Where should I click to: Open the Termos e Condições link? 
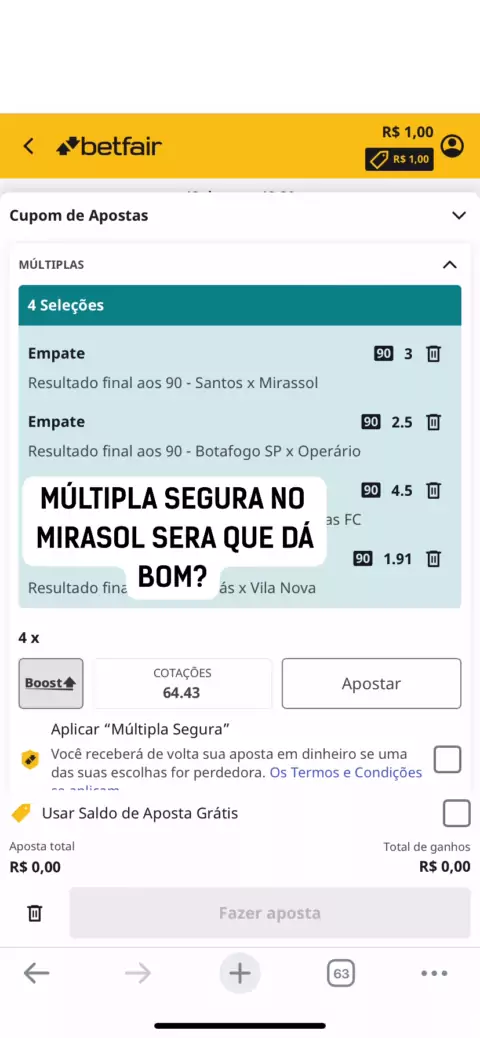tap(346, 773)
